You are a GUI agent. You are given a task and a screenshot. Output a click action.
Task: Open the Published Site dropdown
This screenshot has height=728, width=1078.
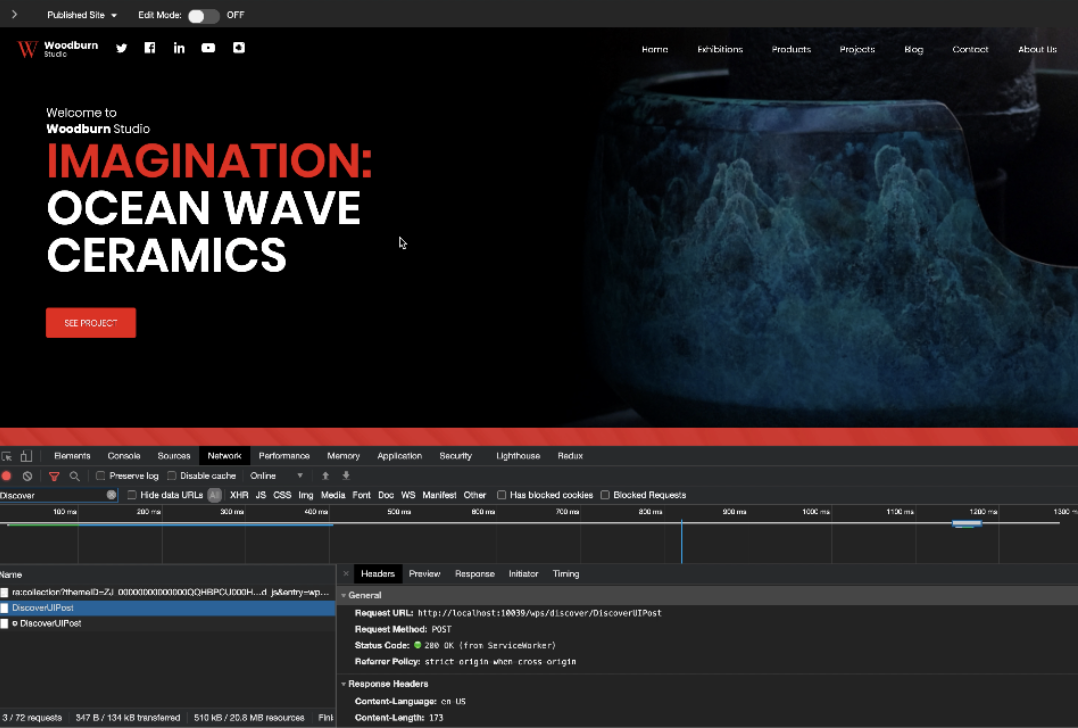(x=82, y=15)
